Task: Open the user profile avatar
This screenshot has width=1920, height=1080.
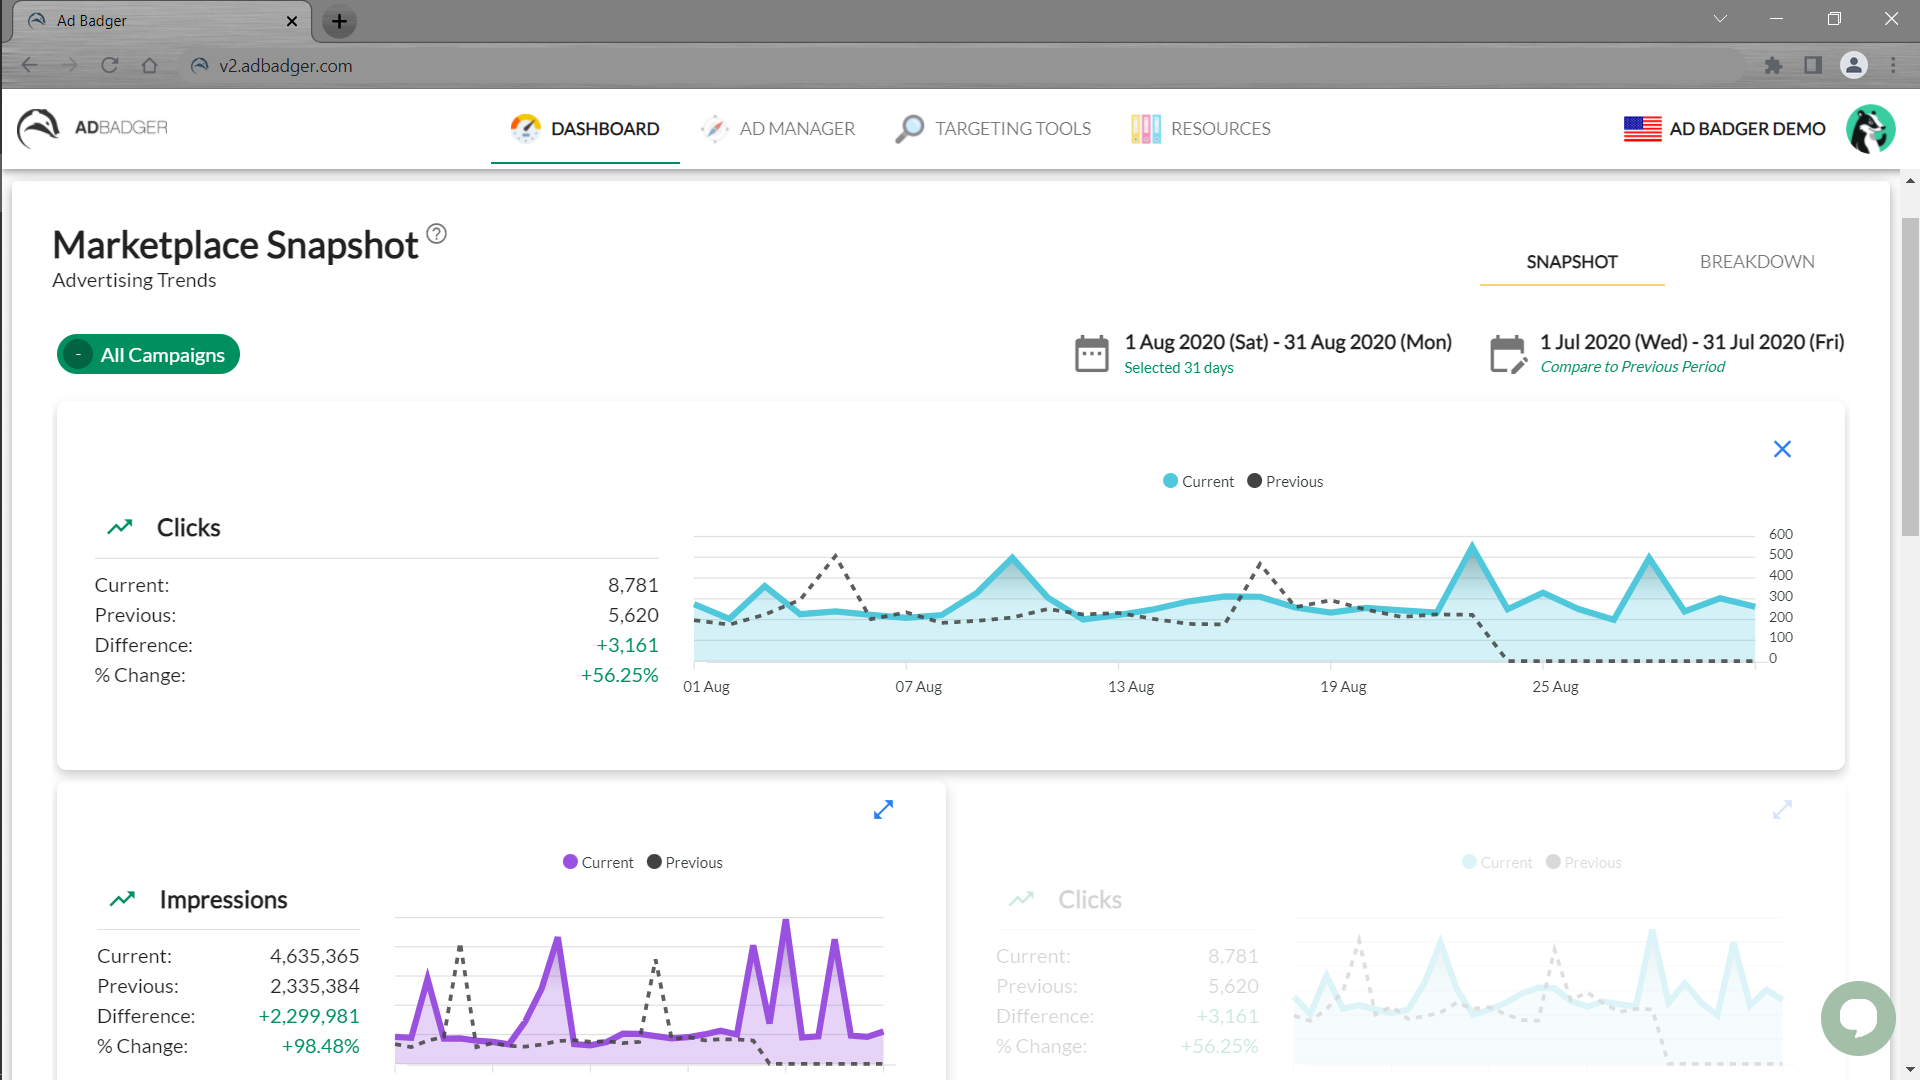Action: pyautogui.click(x=1870, y=128)
